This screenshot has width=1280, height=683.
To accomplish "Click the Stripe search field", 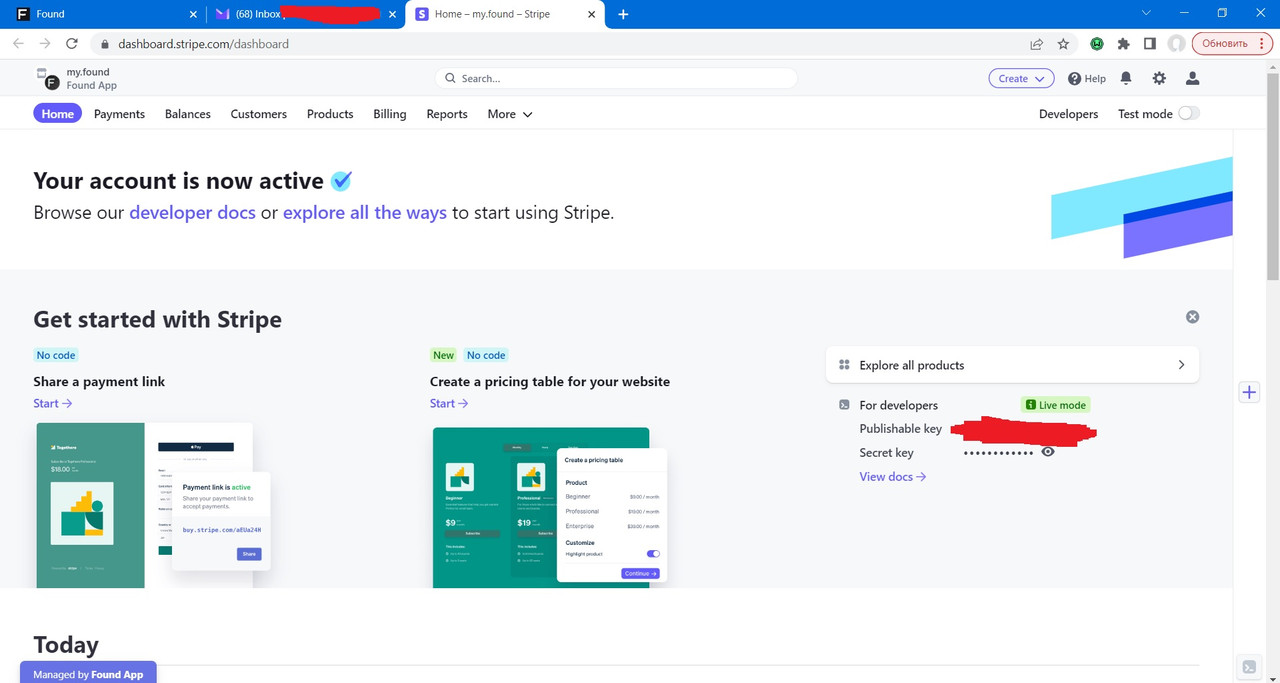I will coord(616,78).
